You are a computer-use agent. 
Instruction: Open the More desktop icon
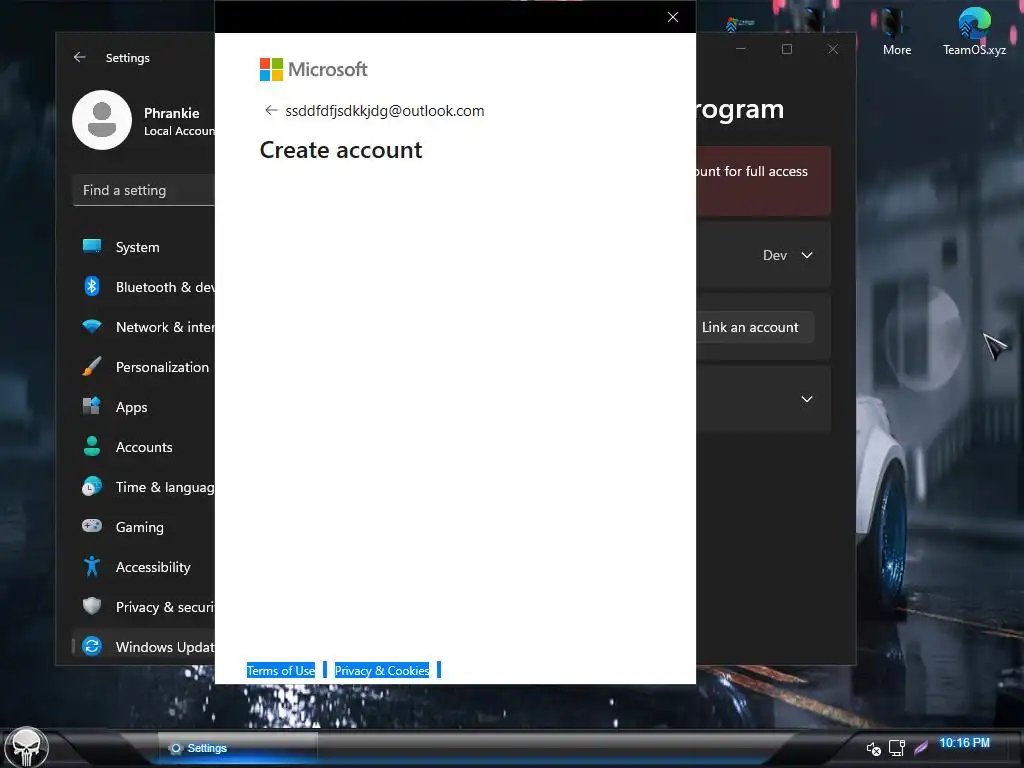(897, 31)
